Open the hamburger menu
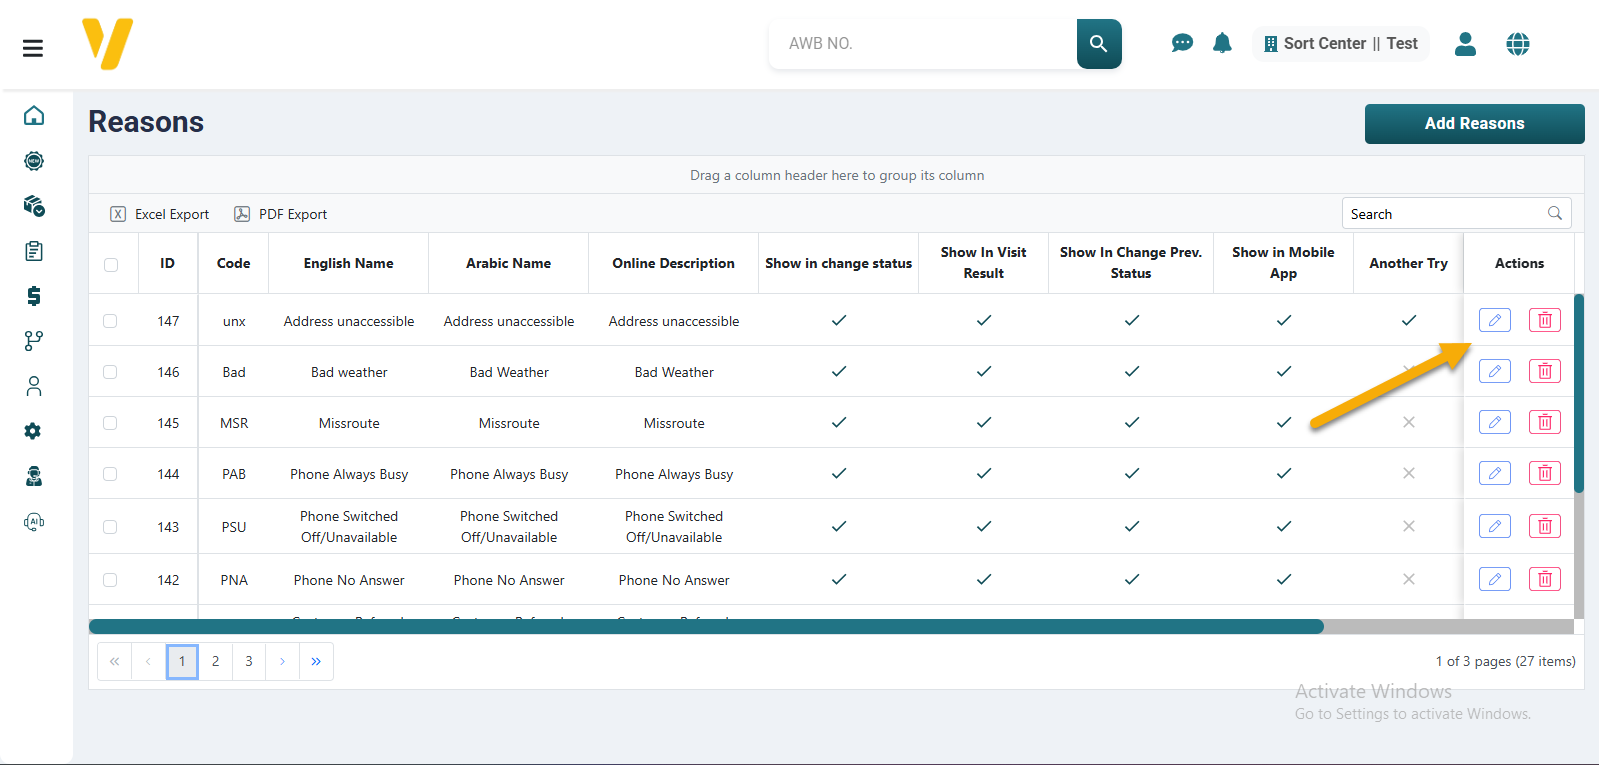The height and width of the screenshot is (765, 1599). tap(33, 48)
